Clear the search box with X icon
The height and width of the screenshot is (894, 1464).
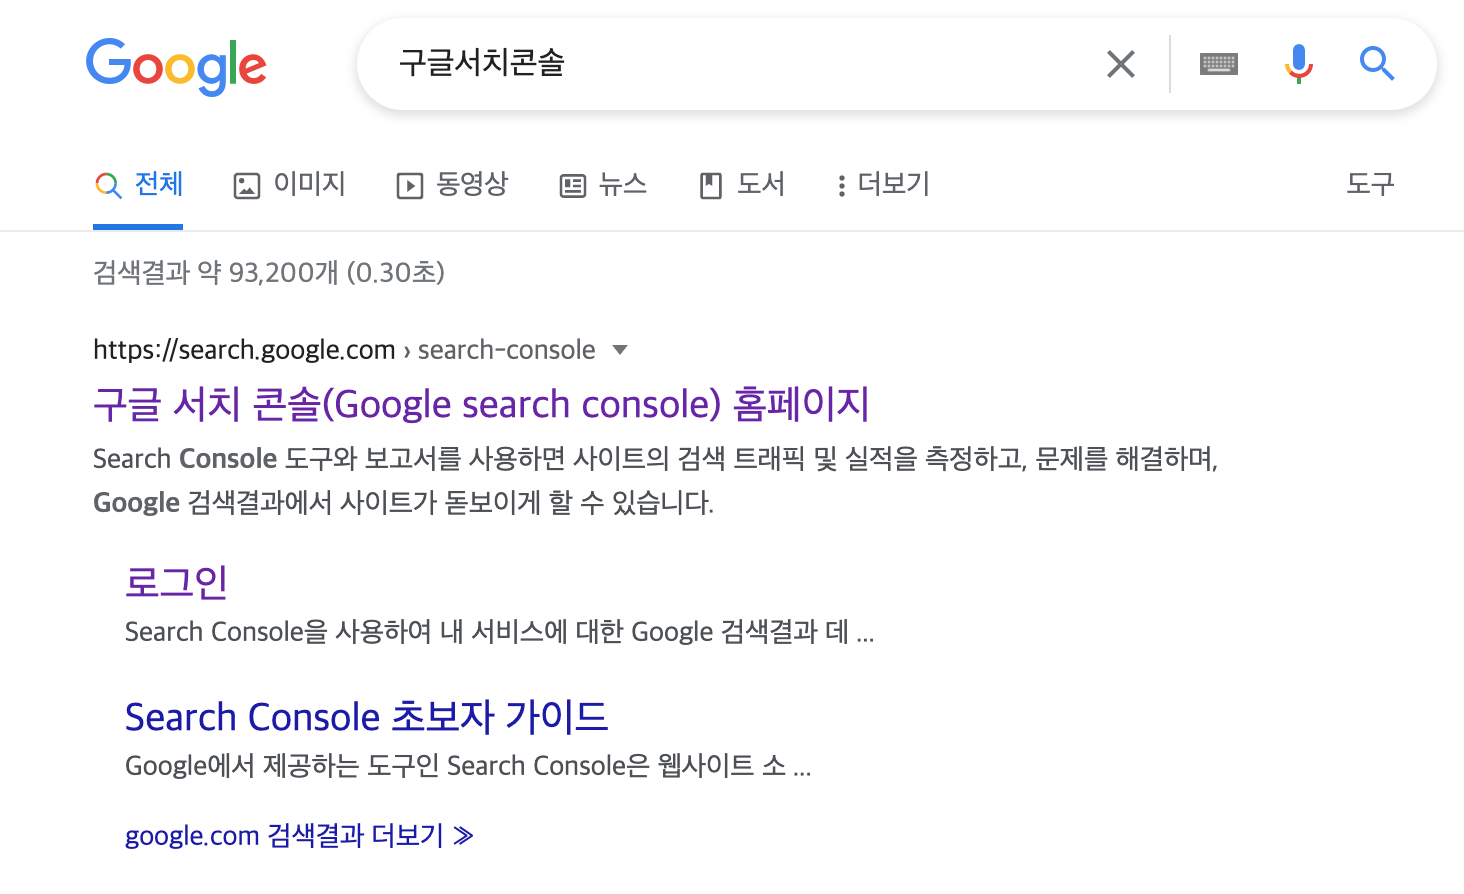point(1121,64)
